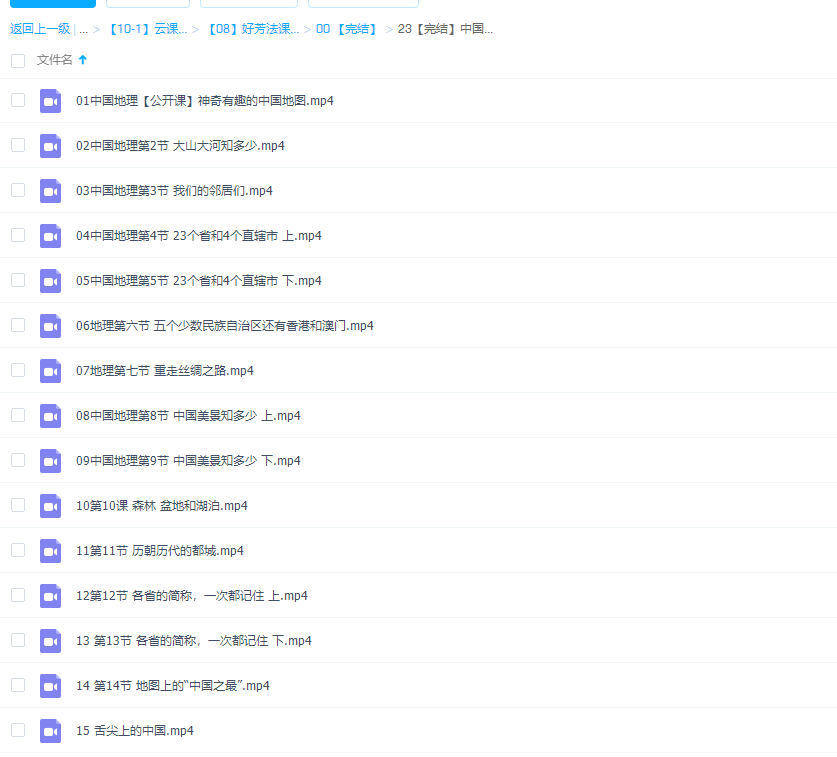
Task: Select checkbox for 09中国地理第9节 中国美景知多少 下
Action: pyautogui.click(x=18, y=460)
